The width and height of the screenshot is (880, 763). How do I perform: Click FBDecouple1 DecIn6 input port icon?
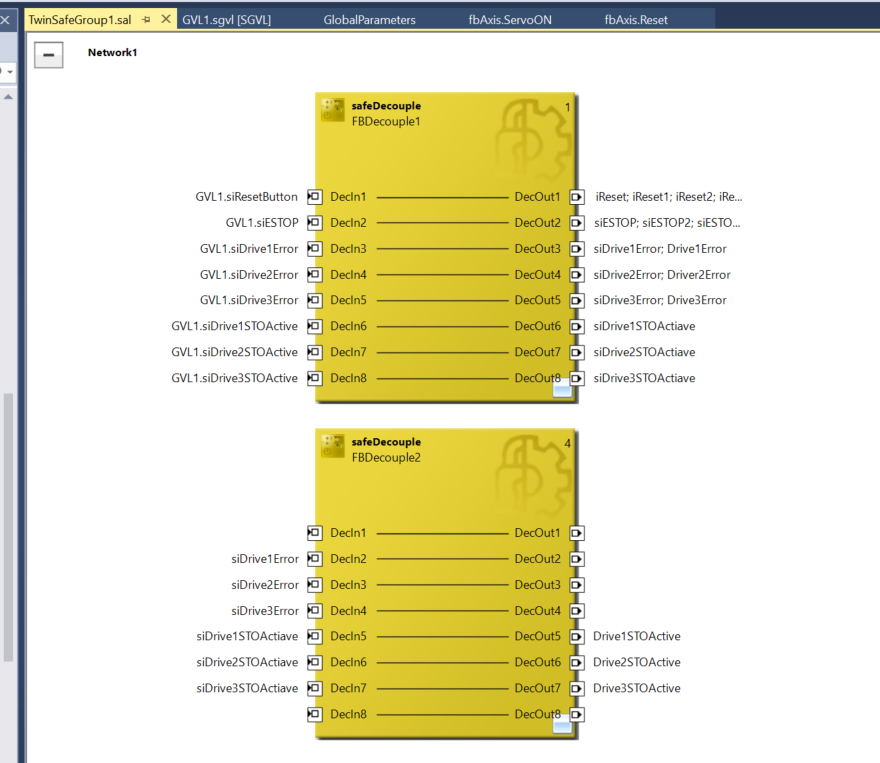pyautogui.click(x=315, y=326)
